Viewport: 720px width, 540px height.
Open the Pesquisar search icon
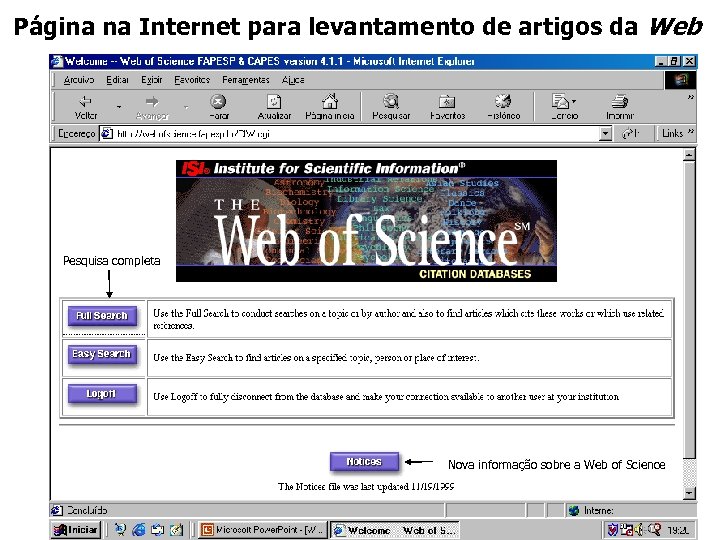tap(391, 107)
